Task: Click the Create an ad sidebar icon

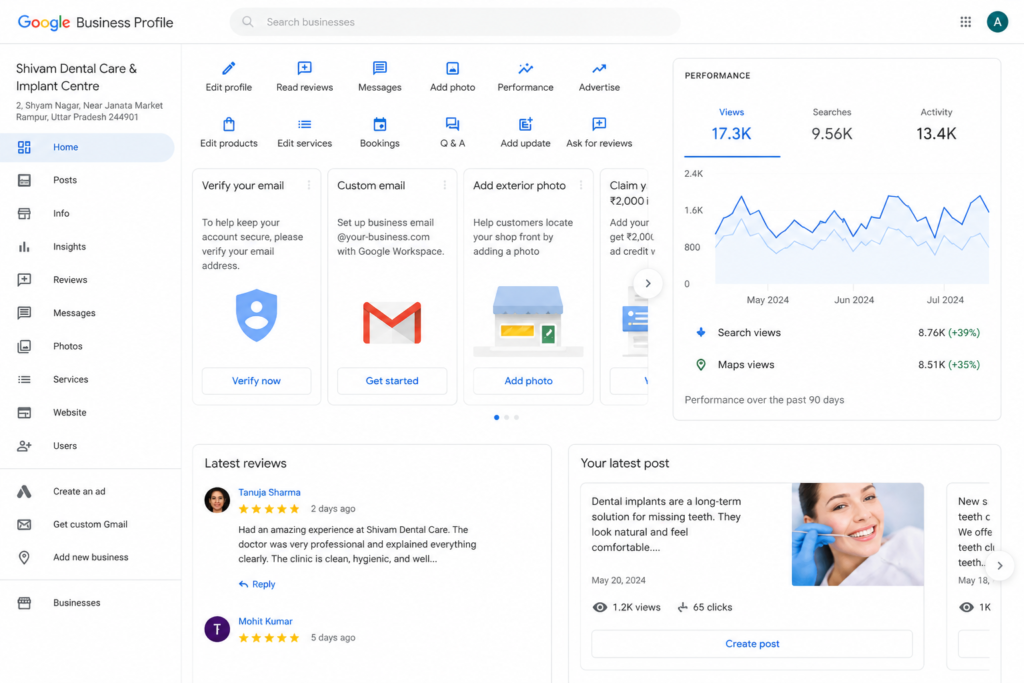Action: (24, 492)
